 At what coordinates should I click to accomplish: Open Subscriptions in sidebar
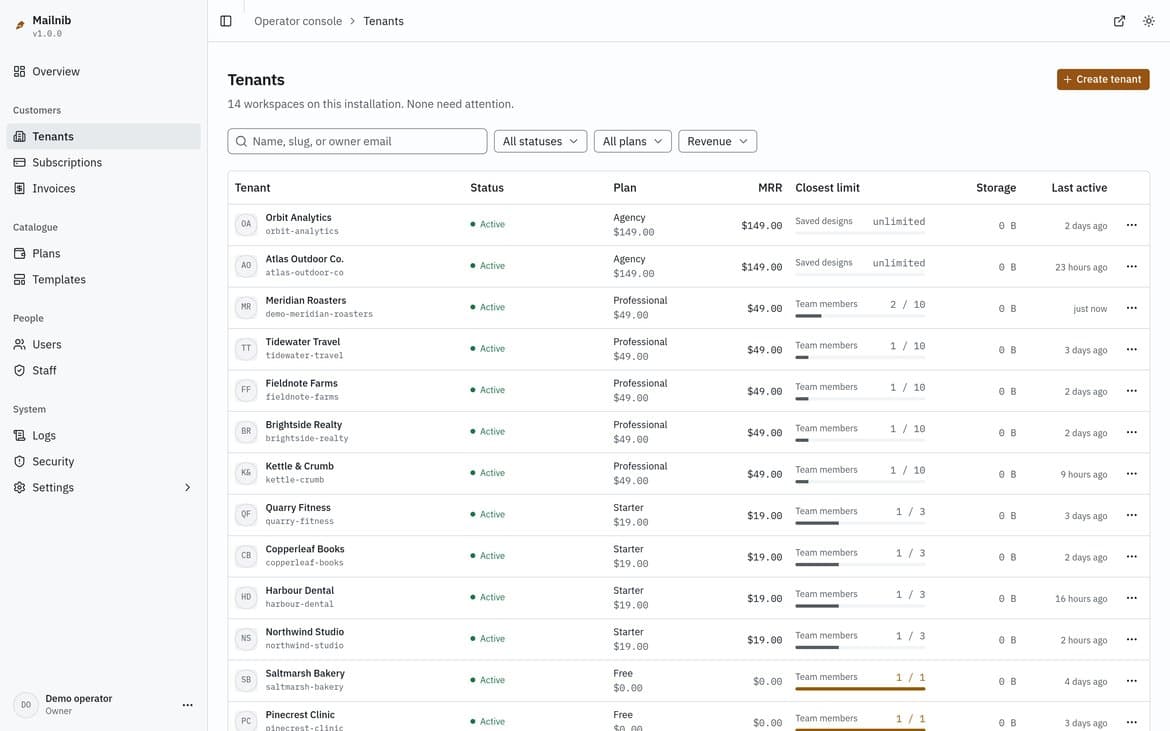tap(103, 163)
